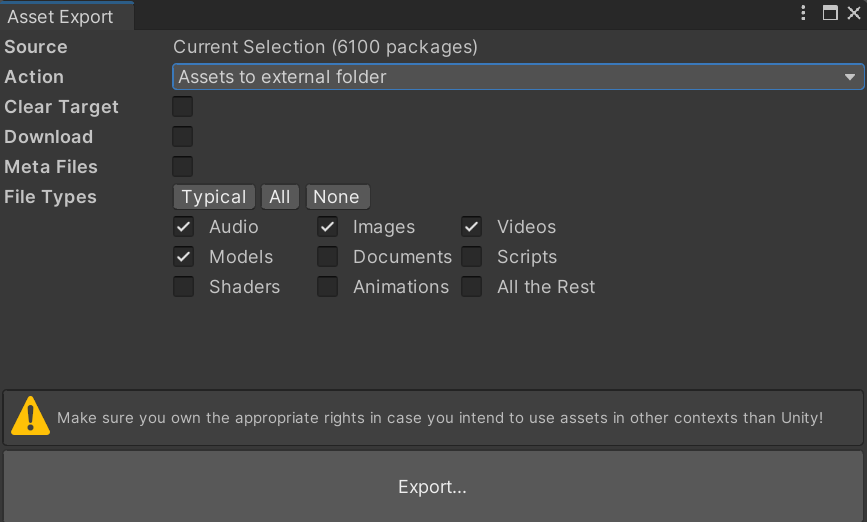Uncheck the Videos checkbox

(x=471, y=227)
